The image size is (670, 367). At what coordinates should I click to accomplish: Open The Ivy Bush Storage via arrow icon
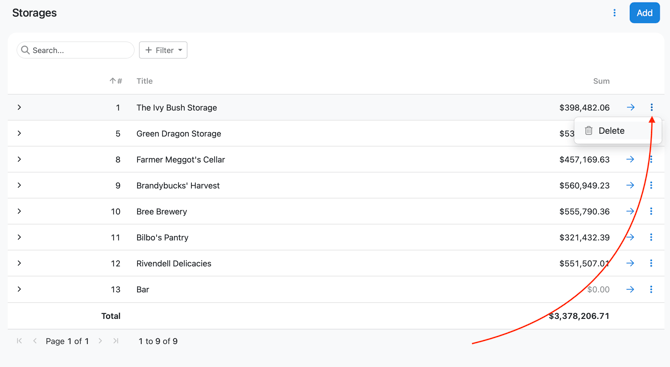pyautogui.click(x=631, y=107)
